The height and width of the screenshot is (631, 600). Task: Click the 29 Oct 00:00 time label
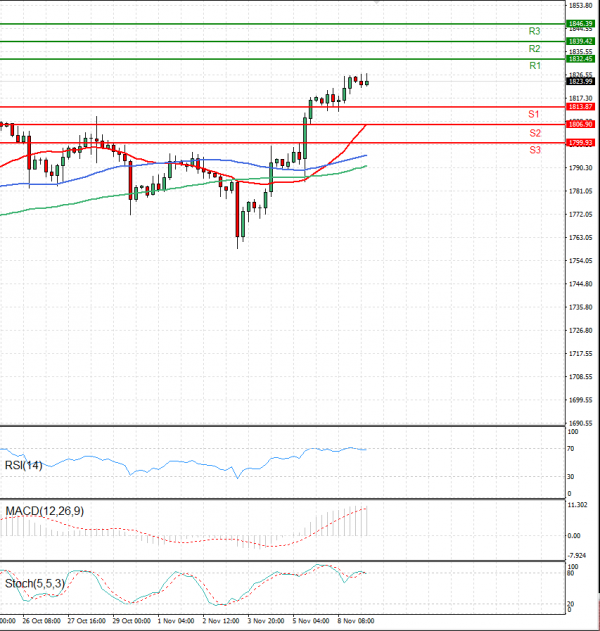click(132, 621)
